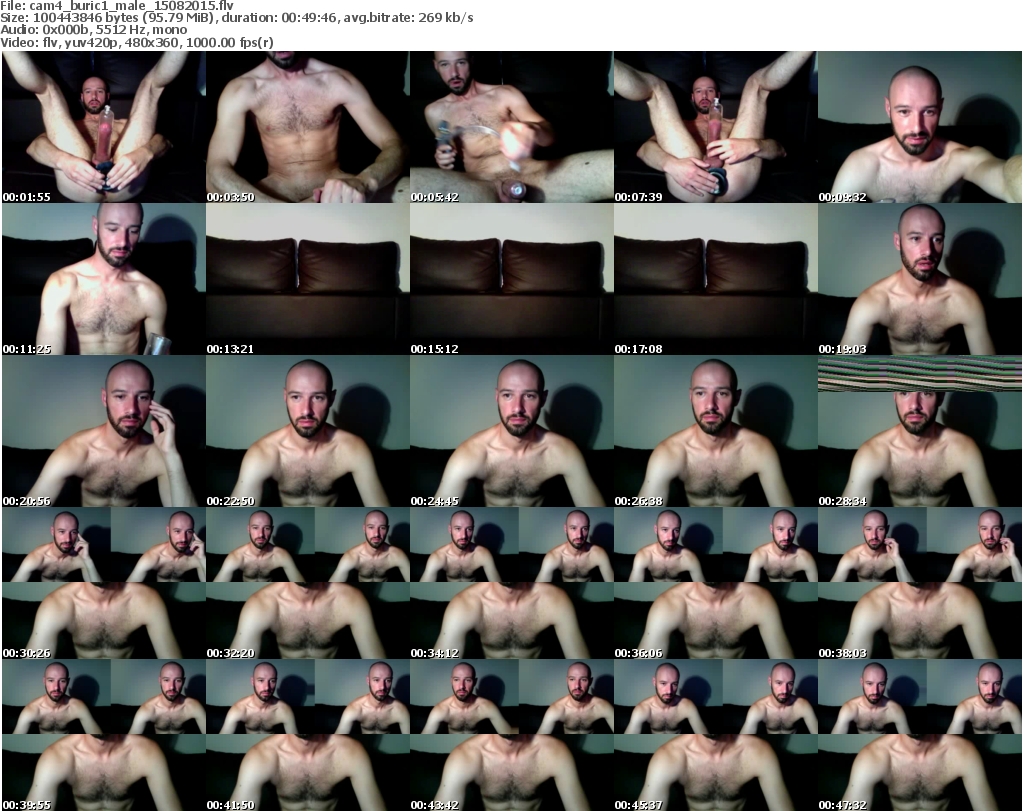Open the frame stamped 00:19:03
Image resolution: width=1024 pixels, height=811 pixels.
click(x=920, y=279)
